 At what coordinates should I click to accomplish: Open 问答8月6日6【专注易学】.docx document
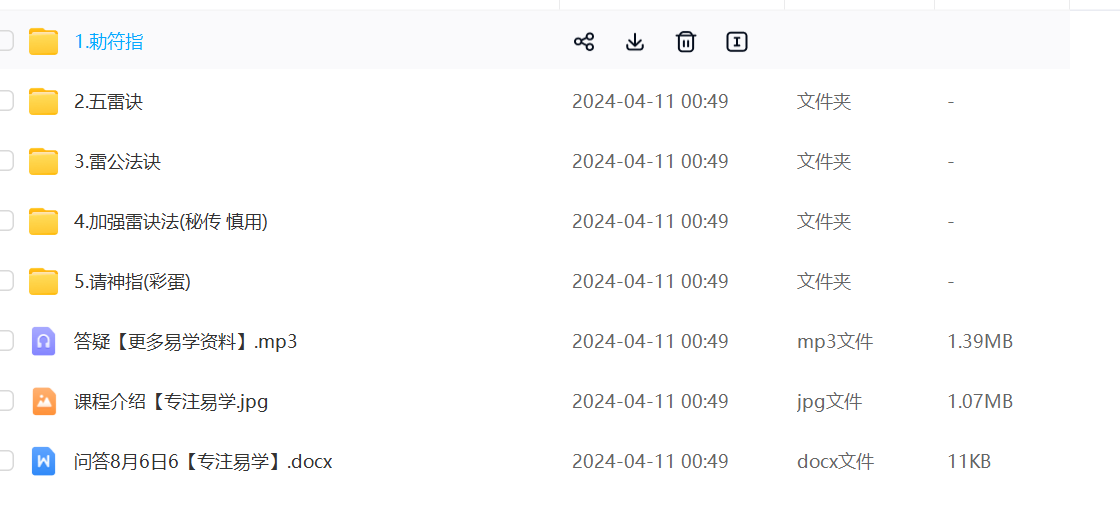coord(203,462)
